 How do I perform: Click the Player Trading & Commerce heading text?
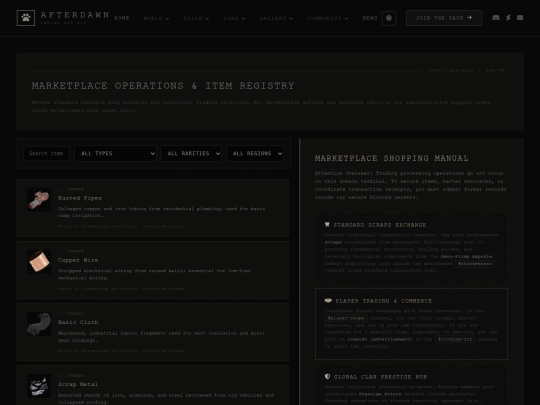pyautogui.click(x=384, y=301)
